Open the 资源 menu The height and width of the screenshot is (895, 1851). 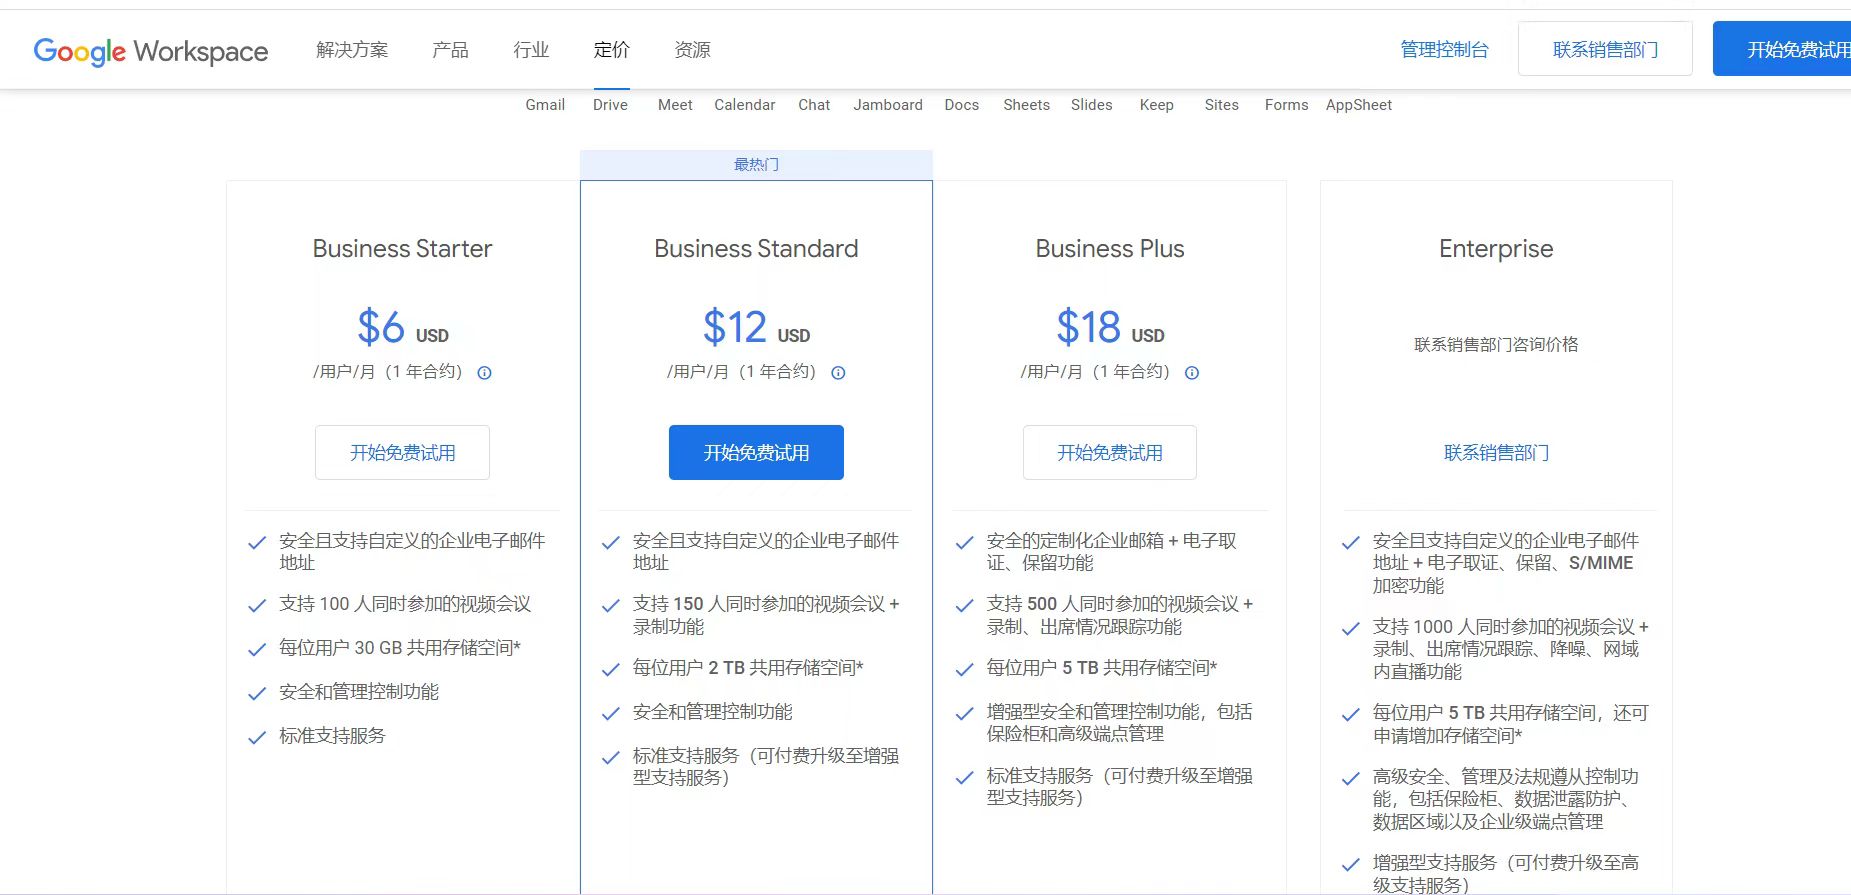click(x=692, y=50)
